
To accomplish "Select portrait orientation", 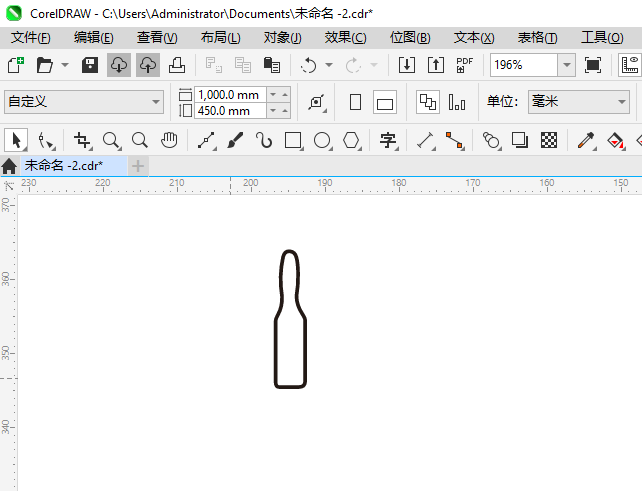I will pos(355,102).
